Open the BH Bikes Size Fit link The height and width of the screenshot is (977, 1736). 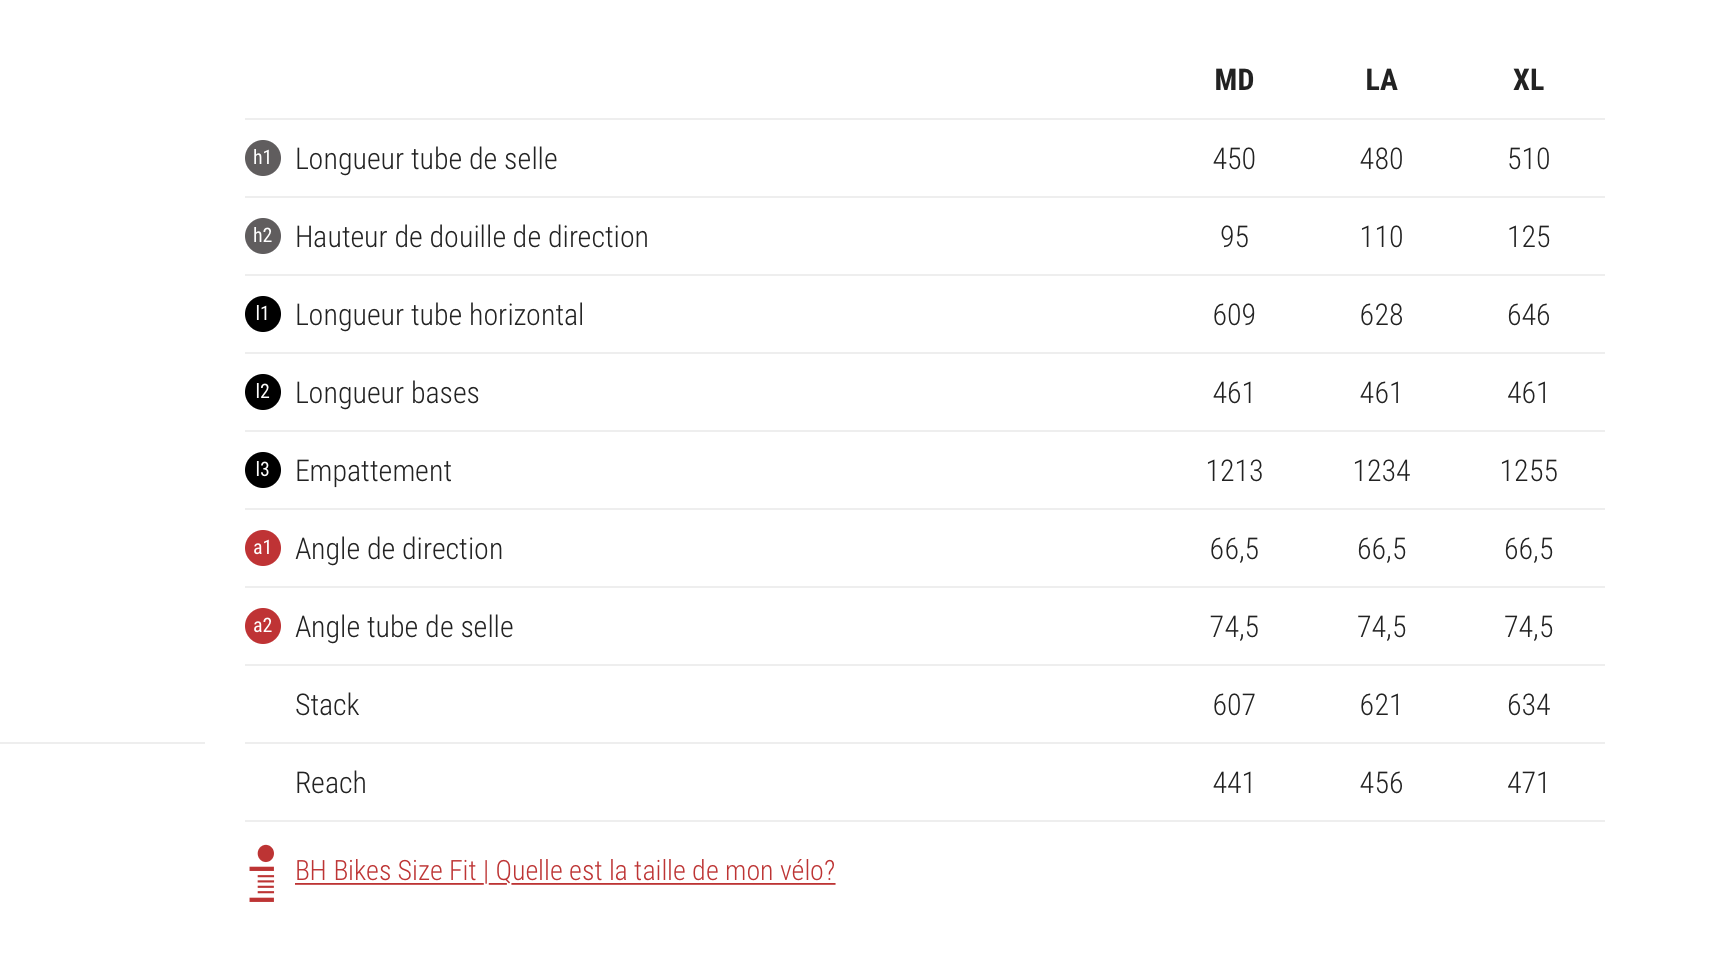click(565, 871)
